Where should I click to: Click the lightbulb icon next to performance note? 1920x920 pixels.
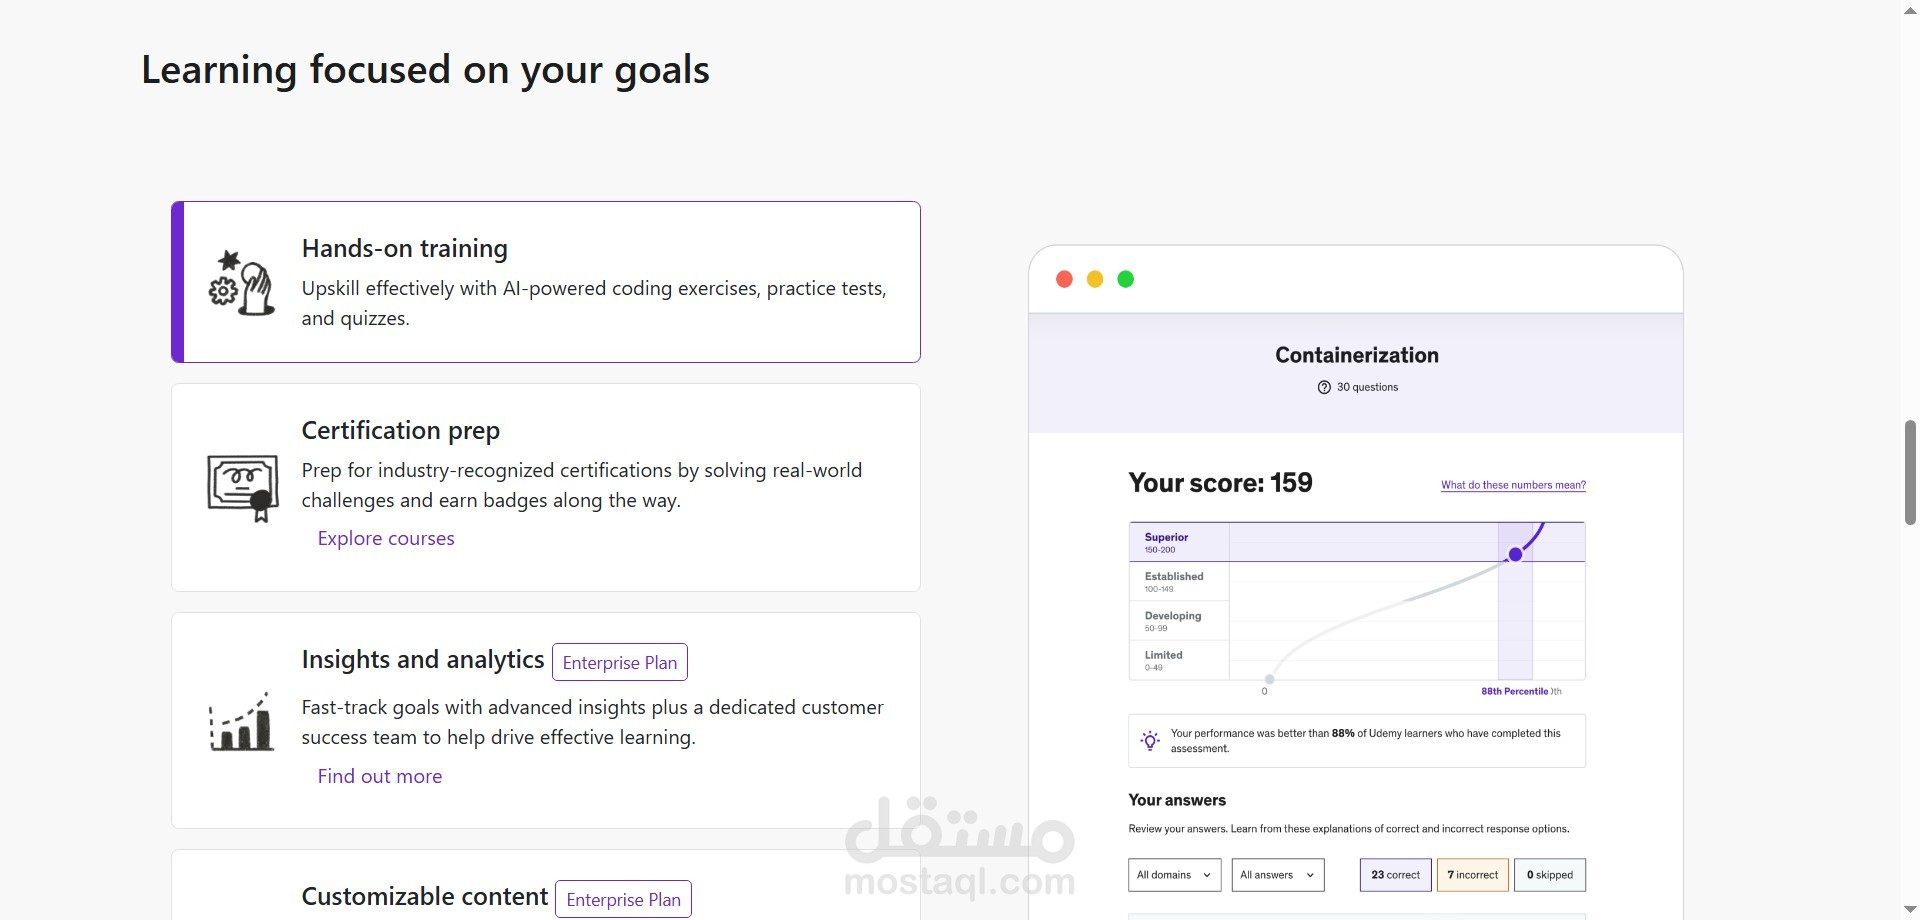1150,740
